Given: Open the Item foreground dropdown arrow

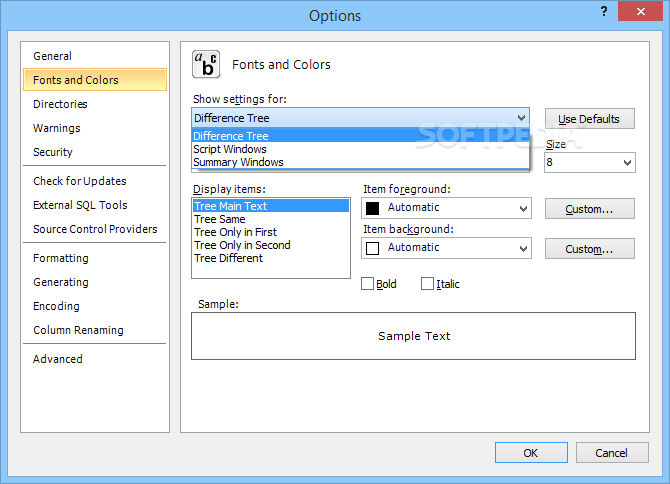Looking at the screenshot, I should 523,208.
